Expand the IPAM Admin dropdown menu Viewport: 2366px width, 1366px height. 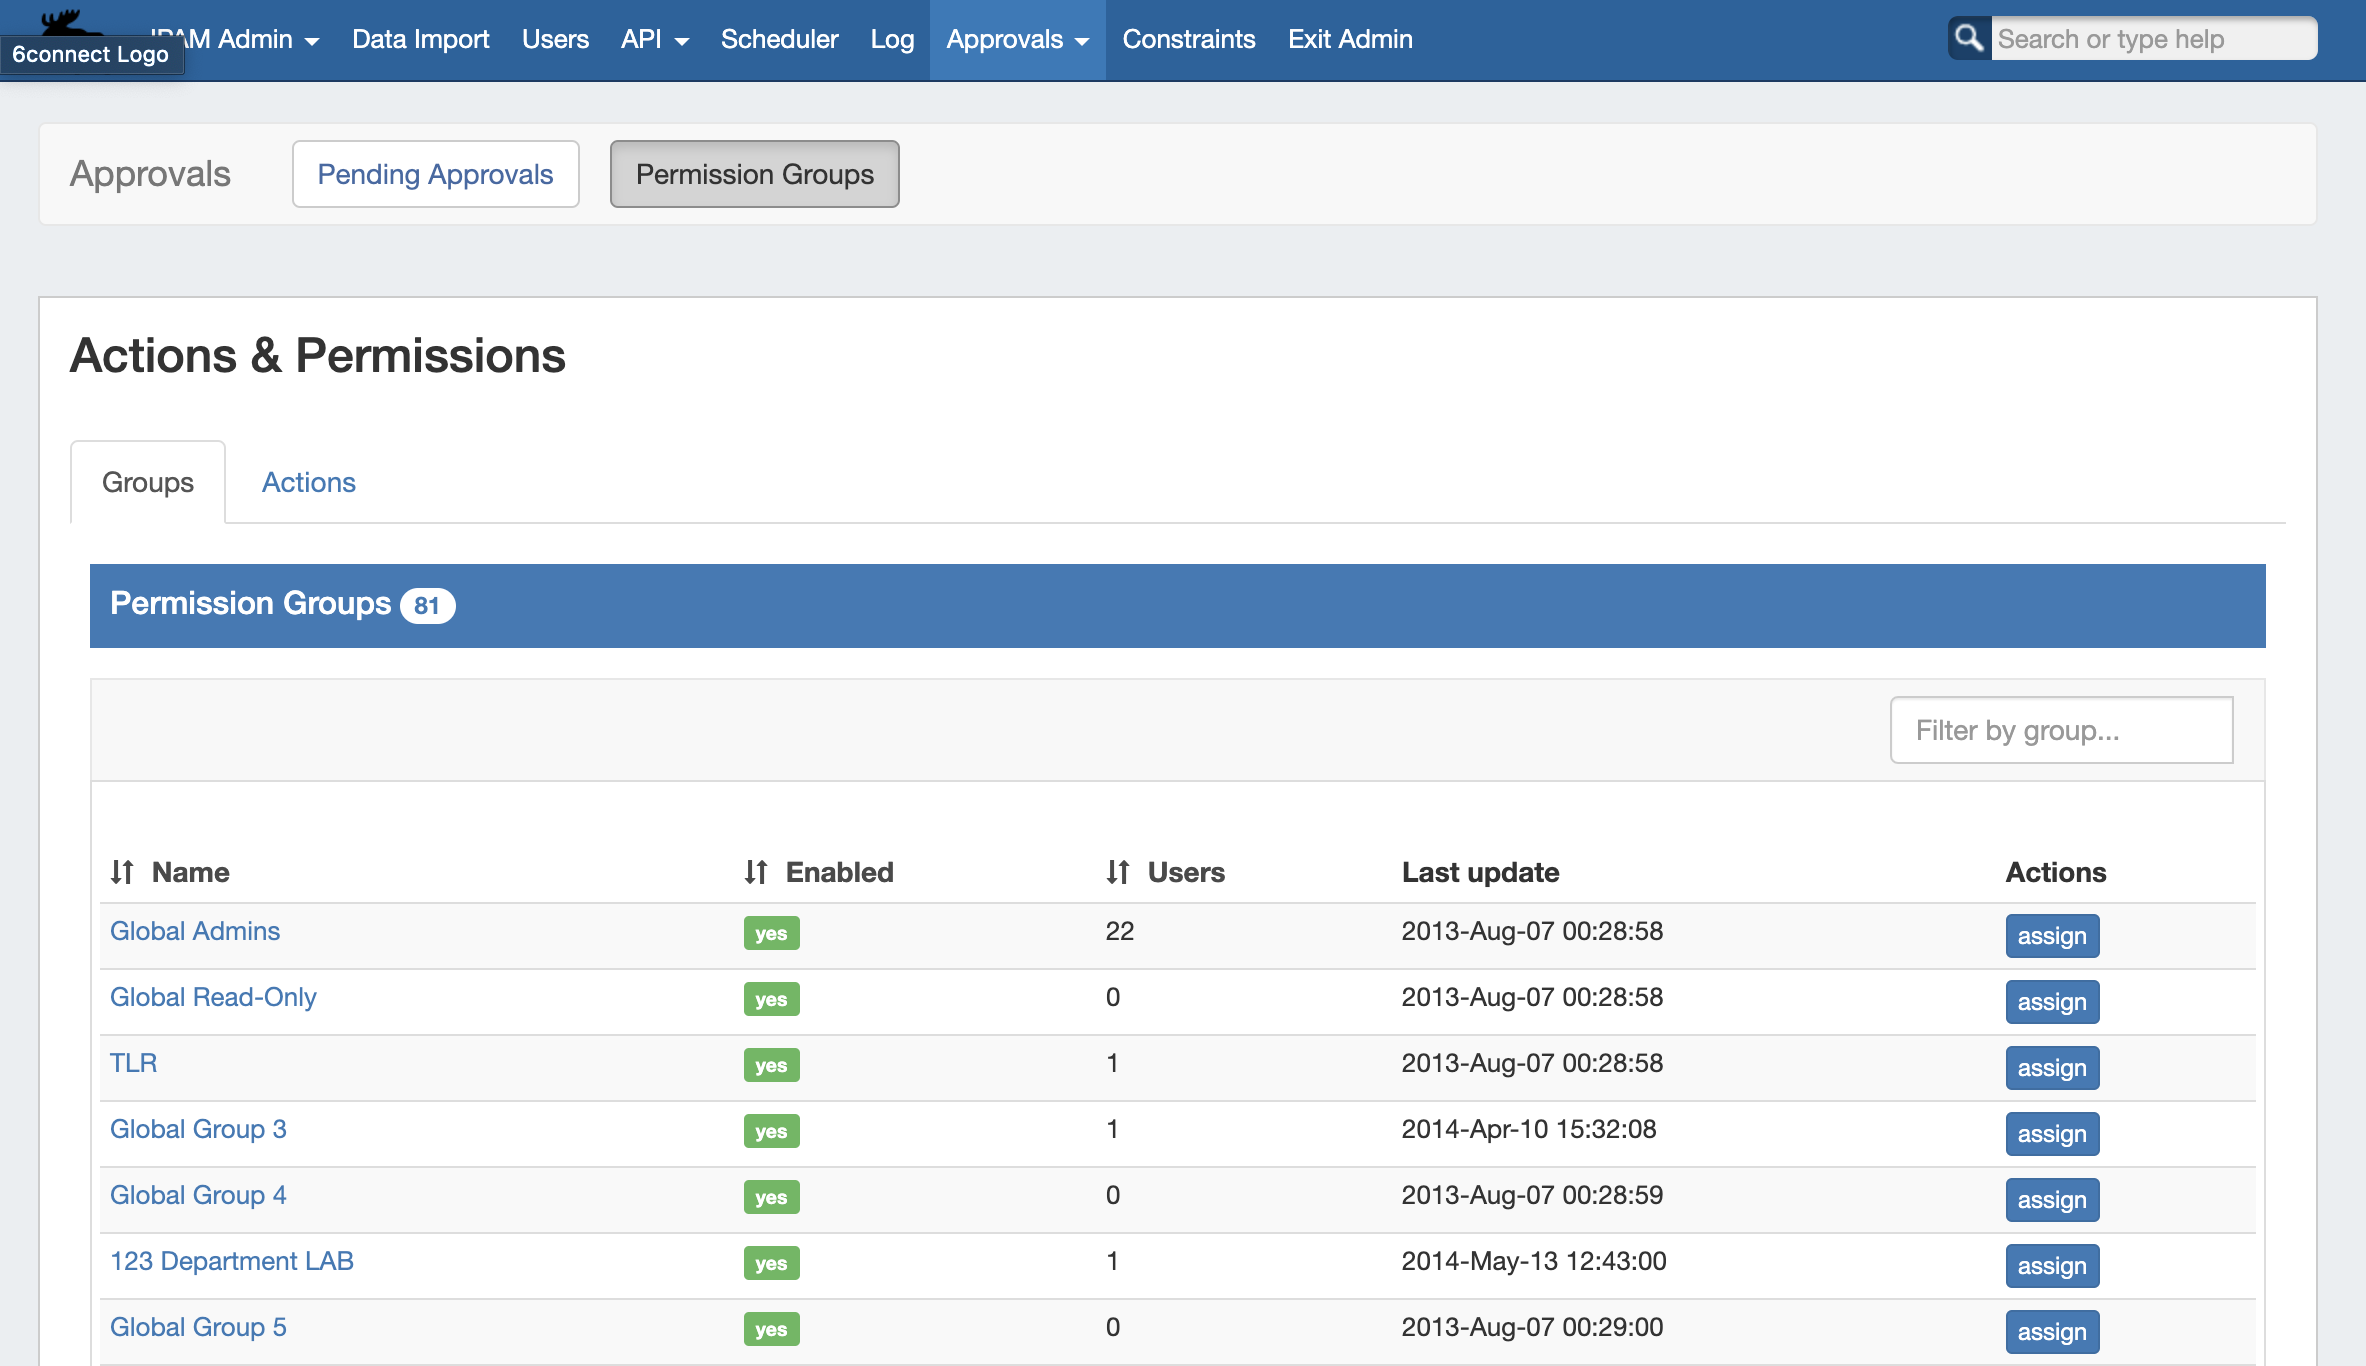click(x=255, y=40)
